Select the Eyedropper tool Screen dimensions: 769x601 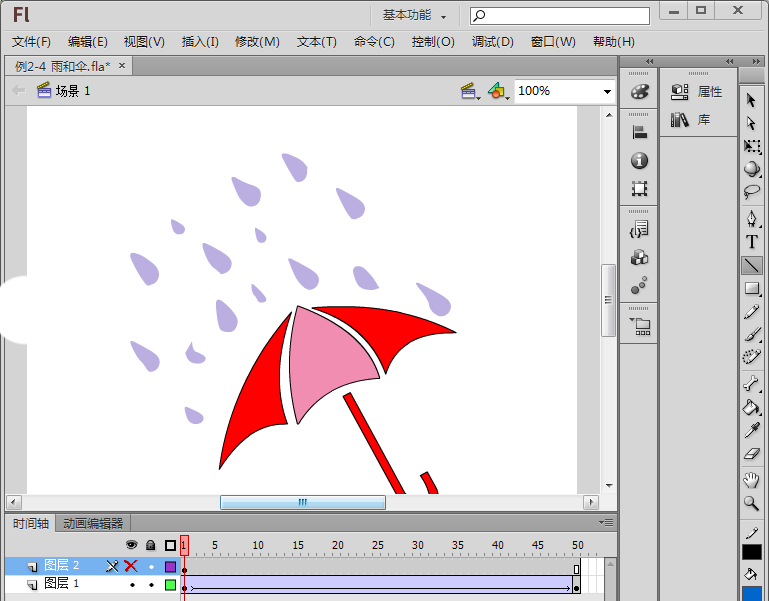[x=751, y=430]
